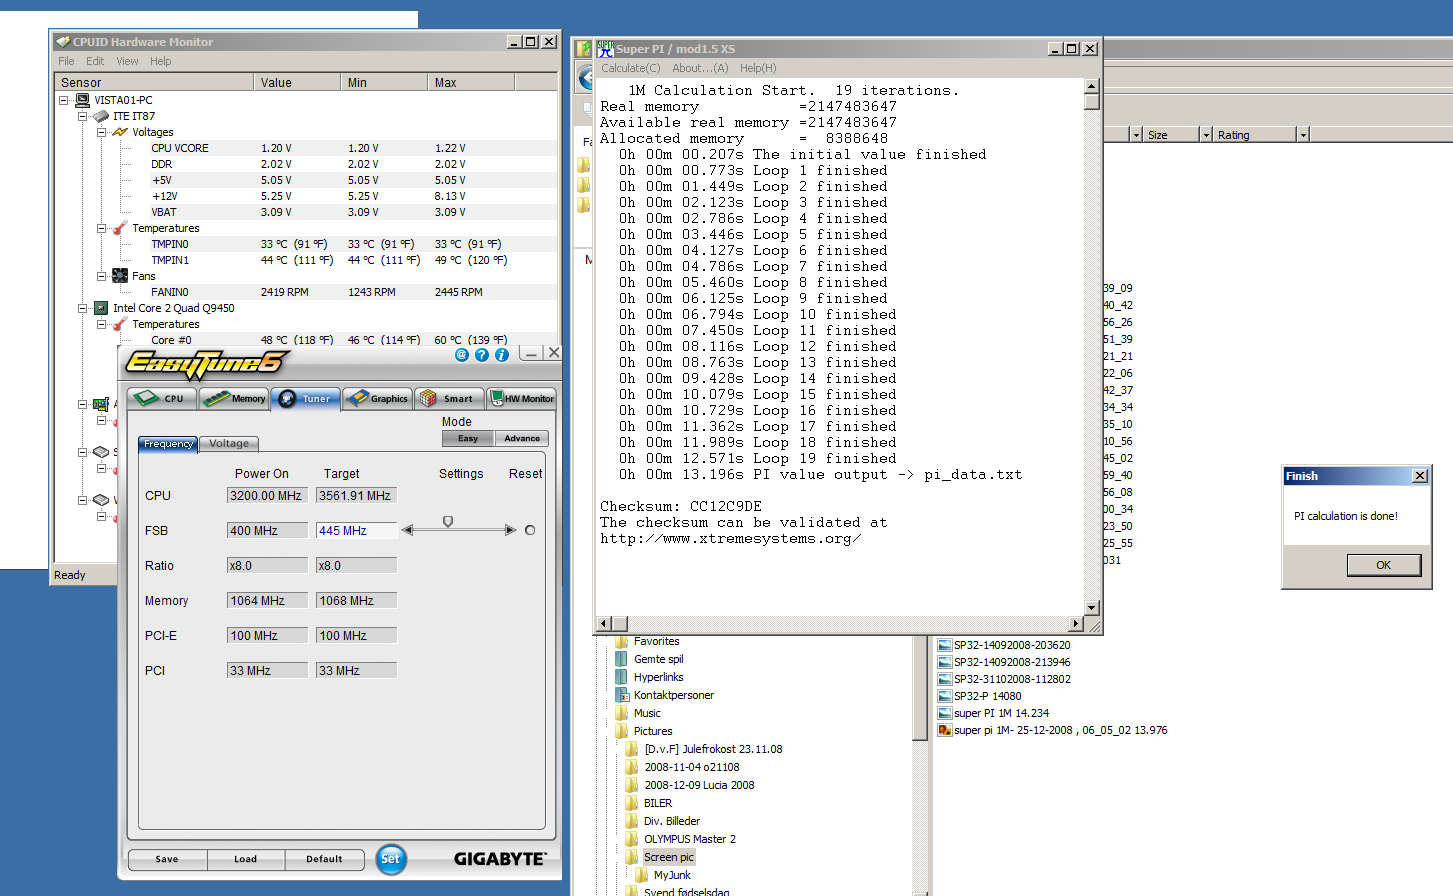The image size is (1453, 896).
Task: Click image icon of super PI 1M 14.234
Action: point(944,713)
